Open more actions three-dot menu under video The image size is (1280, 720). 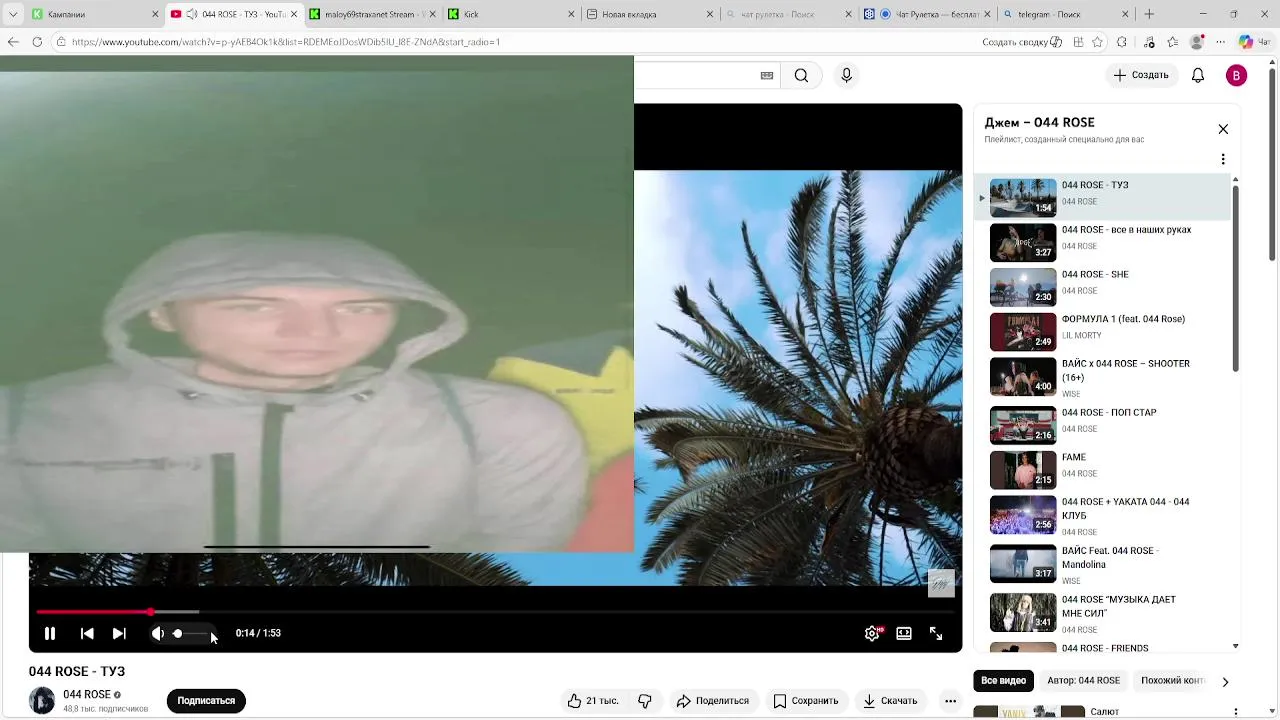(x=950, y=701)
